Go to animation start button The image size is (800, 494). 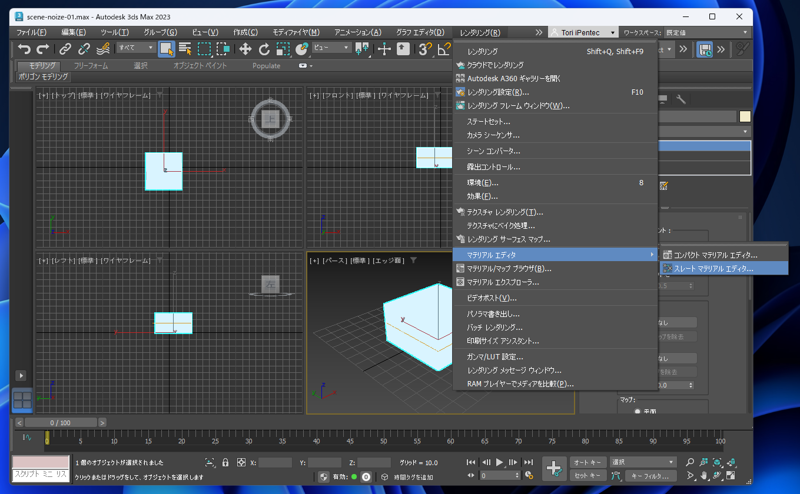click(471, 462)
